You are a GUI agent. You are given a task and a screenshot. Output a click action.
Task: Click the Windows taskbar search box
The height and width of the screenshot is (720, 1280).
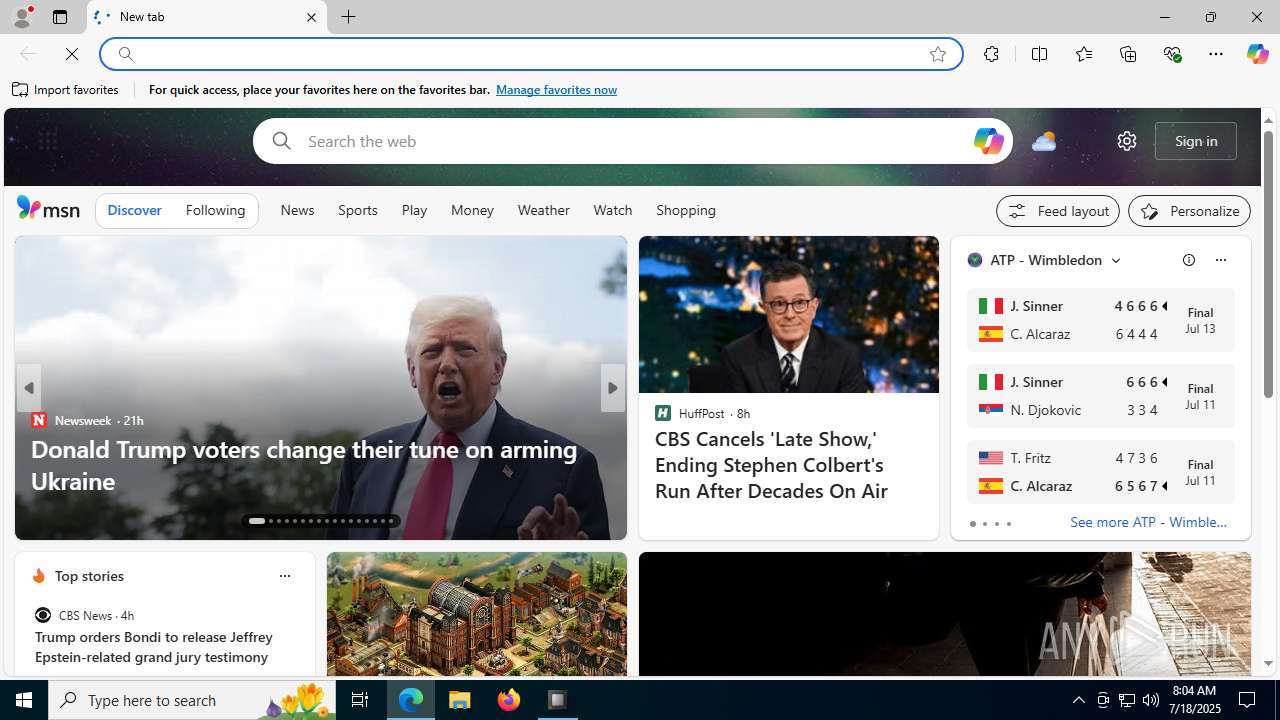pos(190,700)
